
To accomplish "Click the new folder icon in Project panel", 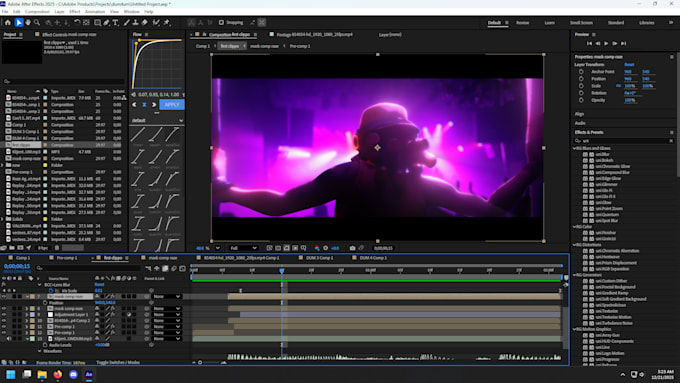I will (12, 248).
